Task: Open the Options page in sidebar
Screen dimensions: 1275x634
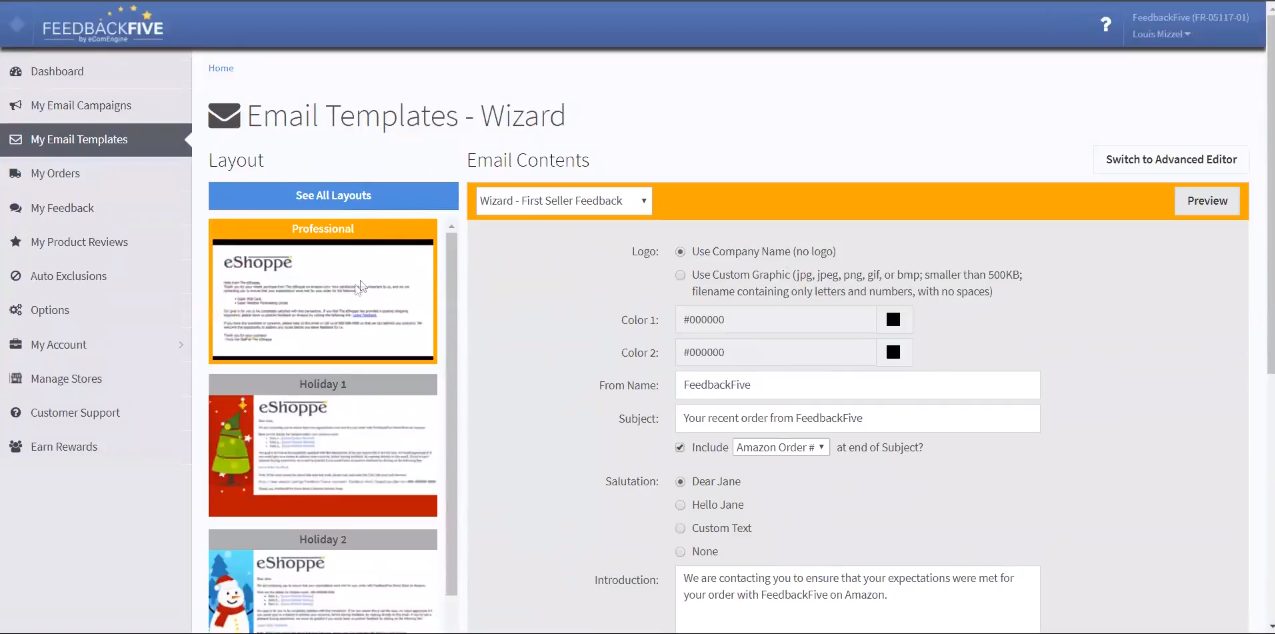Action: click(50, 310)
